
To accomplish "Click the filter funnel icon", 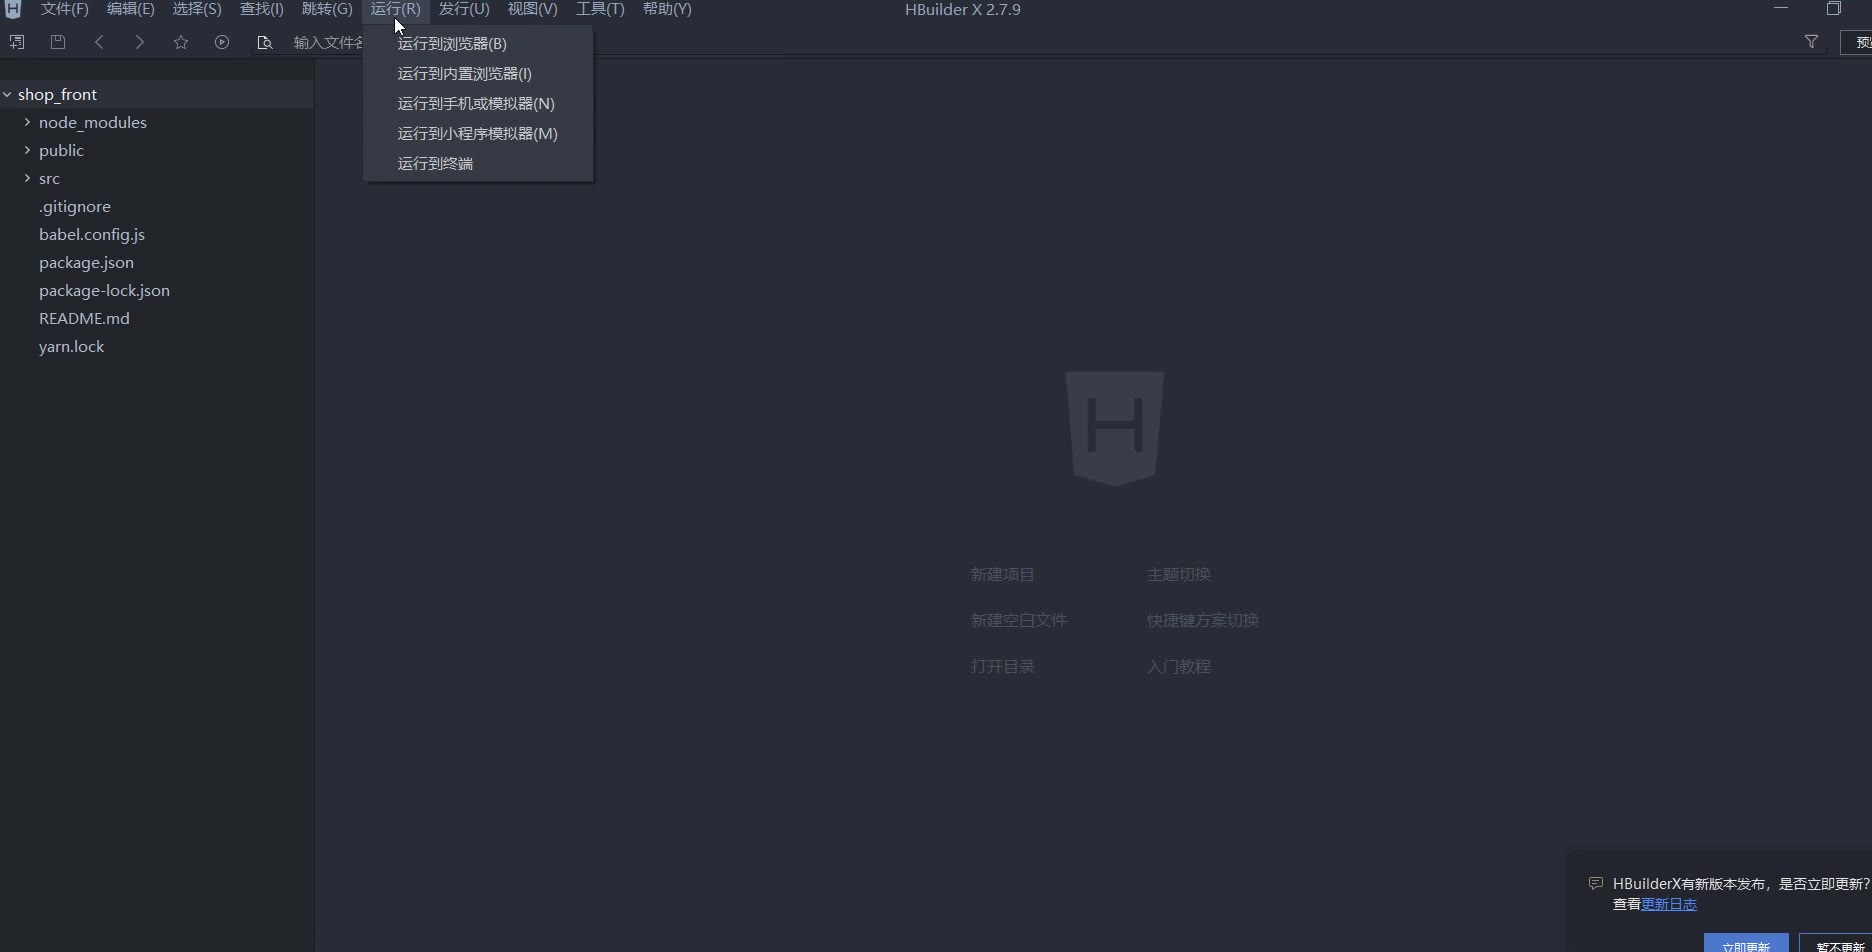I will (1811, 42).
